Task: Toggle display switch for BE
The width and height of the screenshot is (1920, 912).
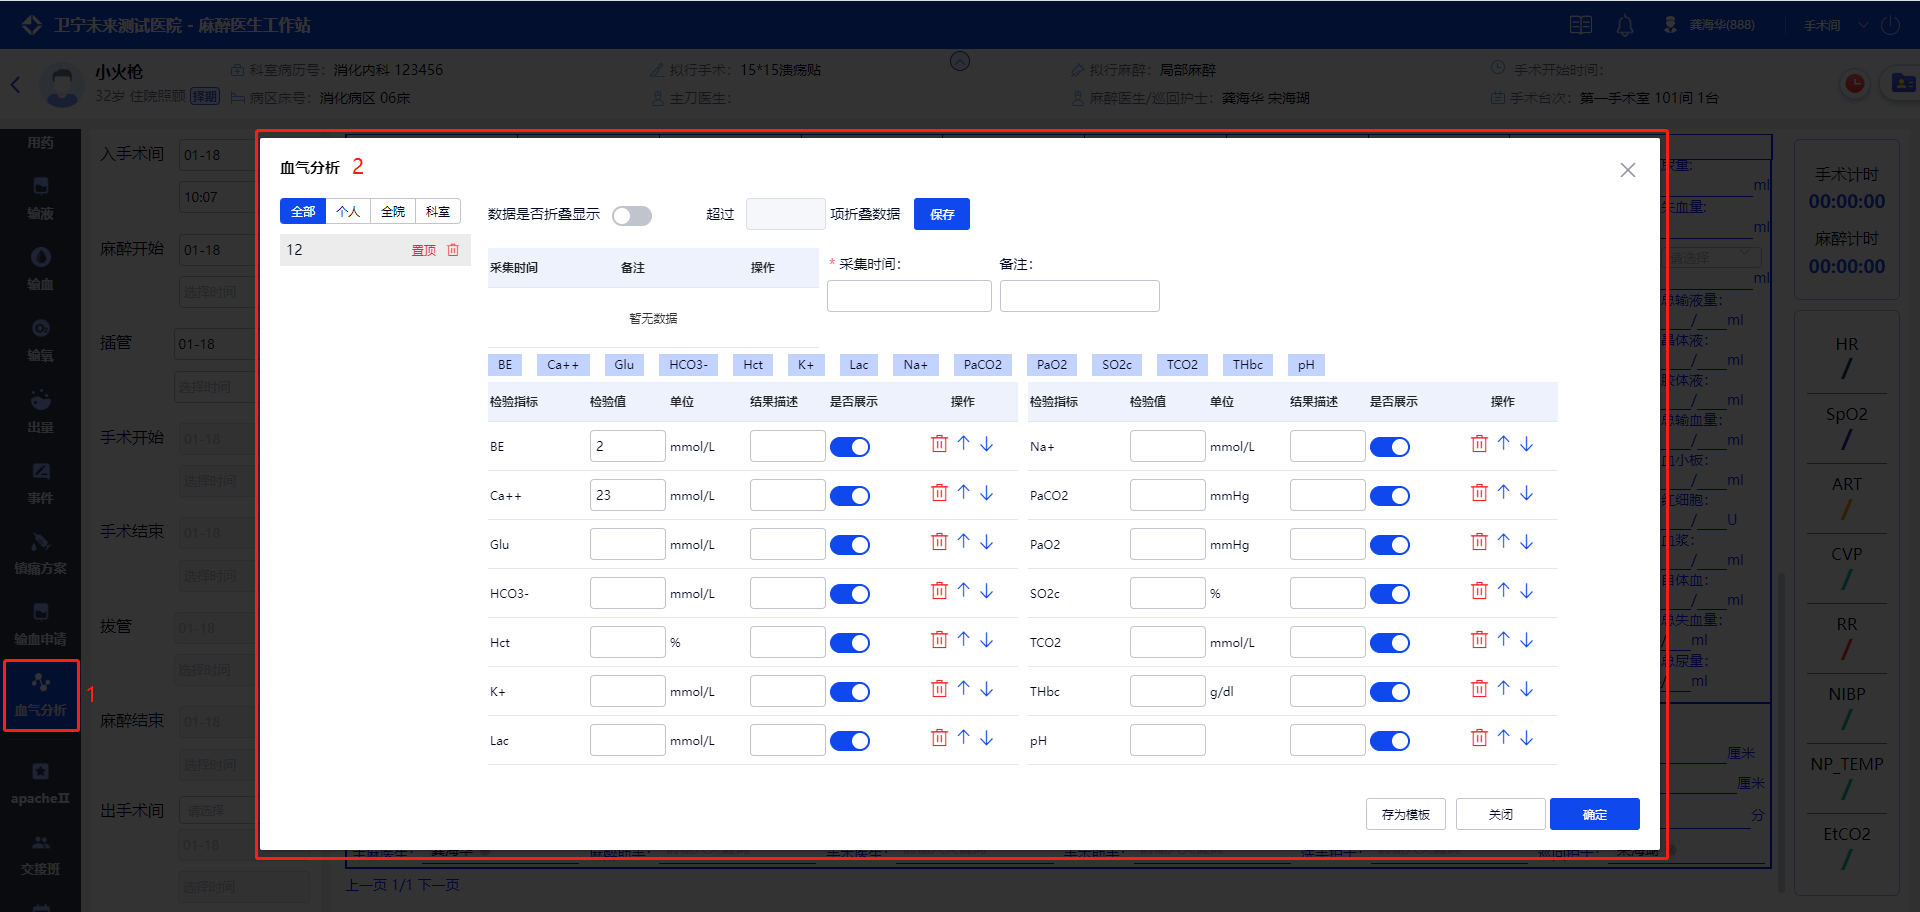Action: click(x=850, y=447)
